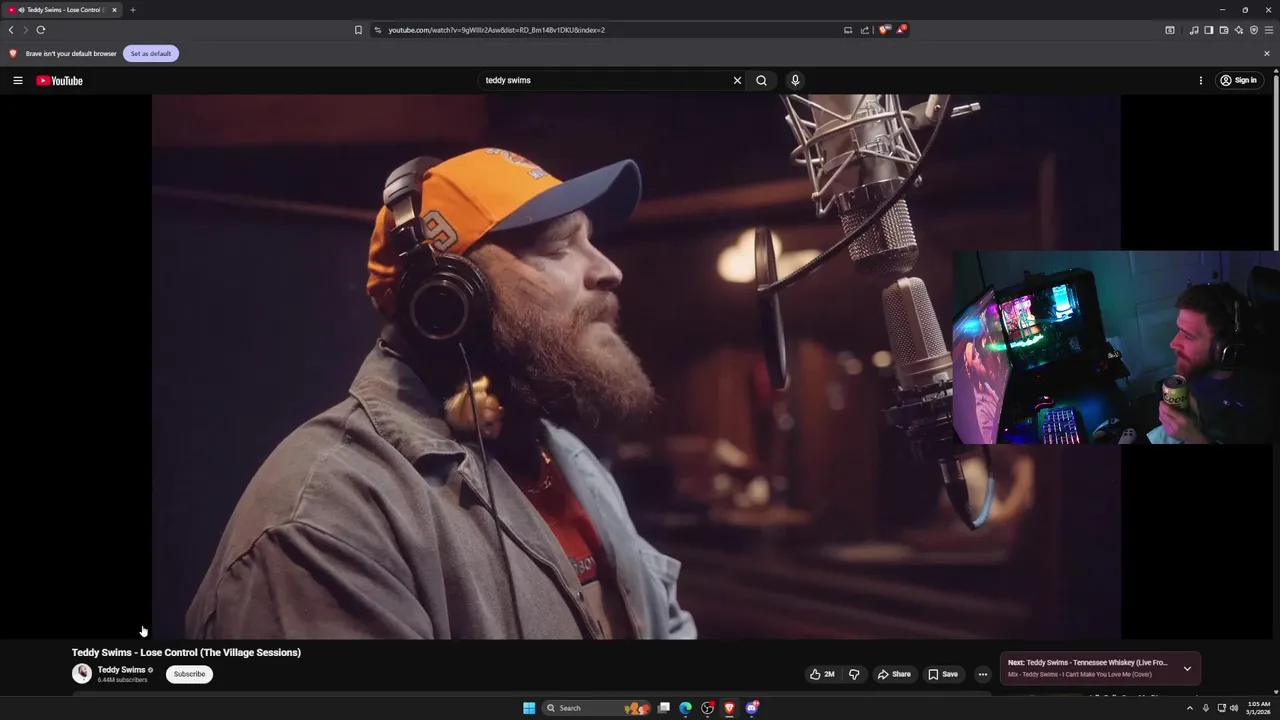This screenshot has height=720, width=1280.
Task: Open Brave browser taskbar icon
Action: click(730, 708)
